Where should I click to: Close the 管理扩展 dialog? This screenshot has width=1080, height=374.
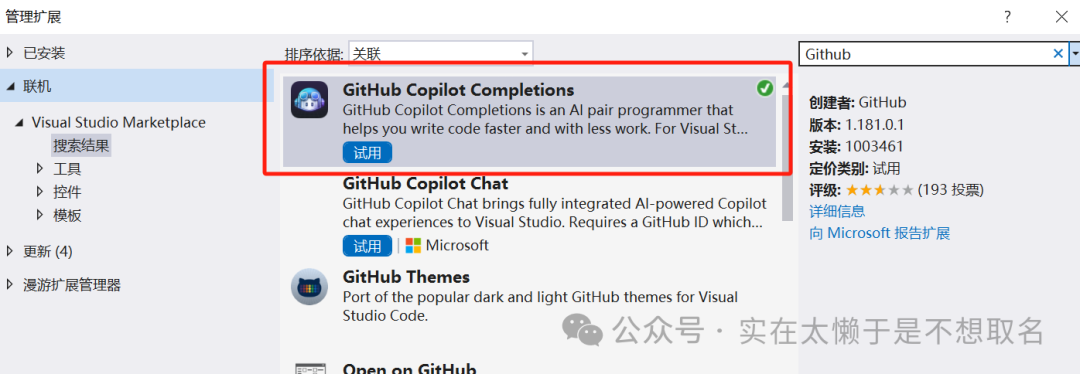[1061, 17]
